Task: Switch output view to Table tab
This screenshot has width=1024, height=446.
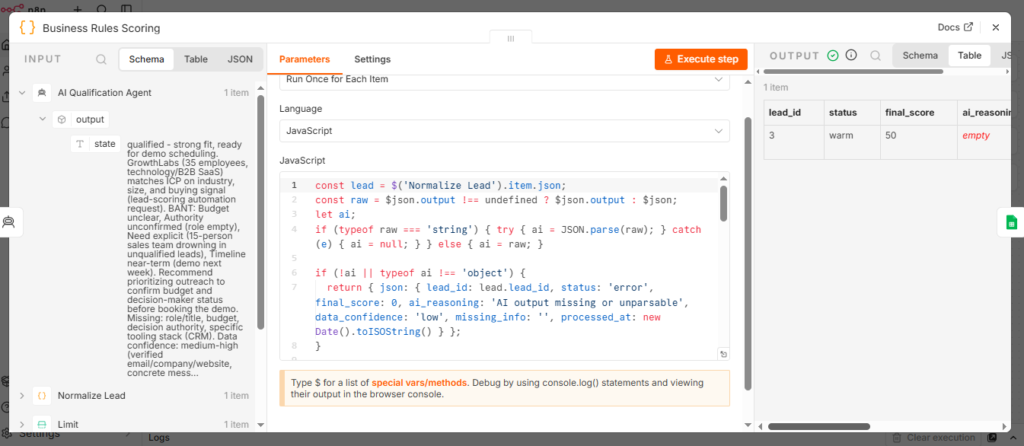Action: (x=970, y=56)
